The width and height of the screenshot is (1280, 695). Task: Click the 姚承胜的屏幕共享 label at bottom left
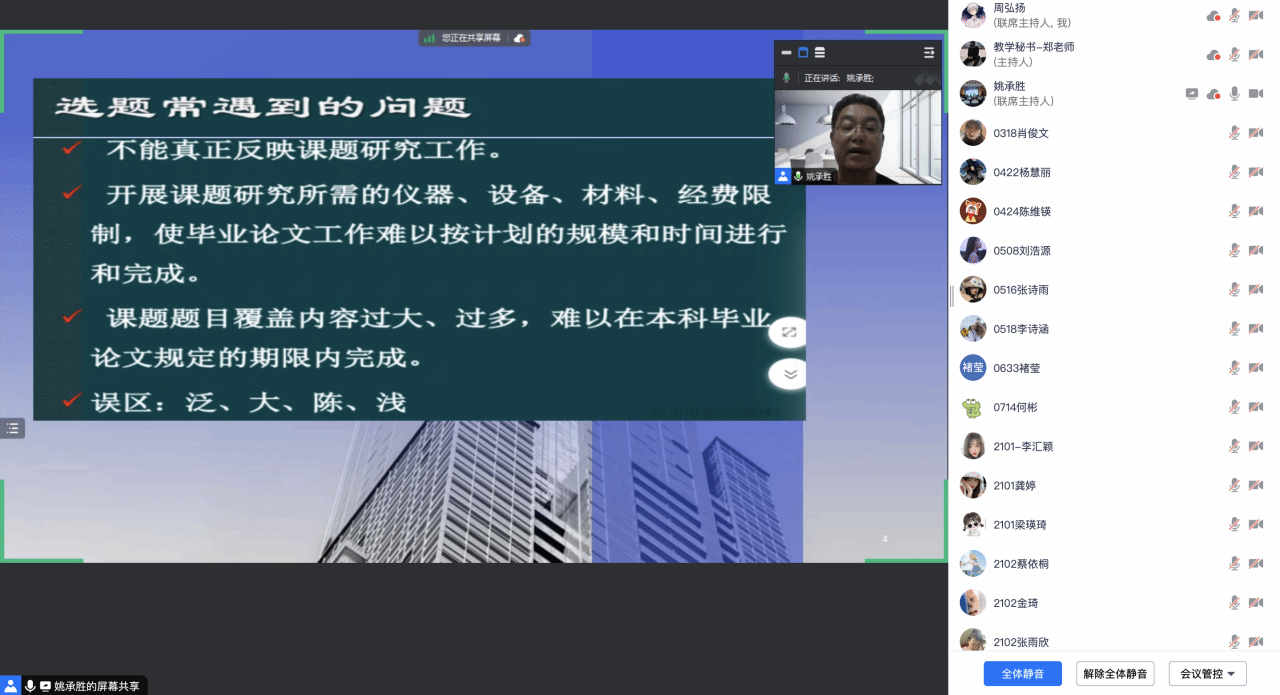(99, 686)
